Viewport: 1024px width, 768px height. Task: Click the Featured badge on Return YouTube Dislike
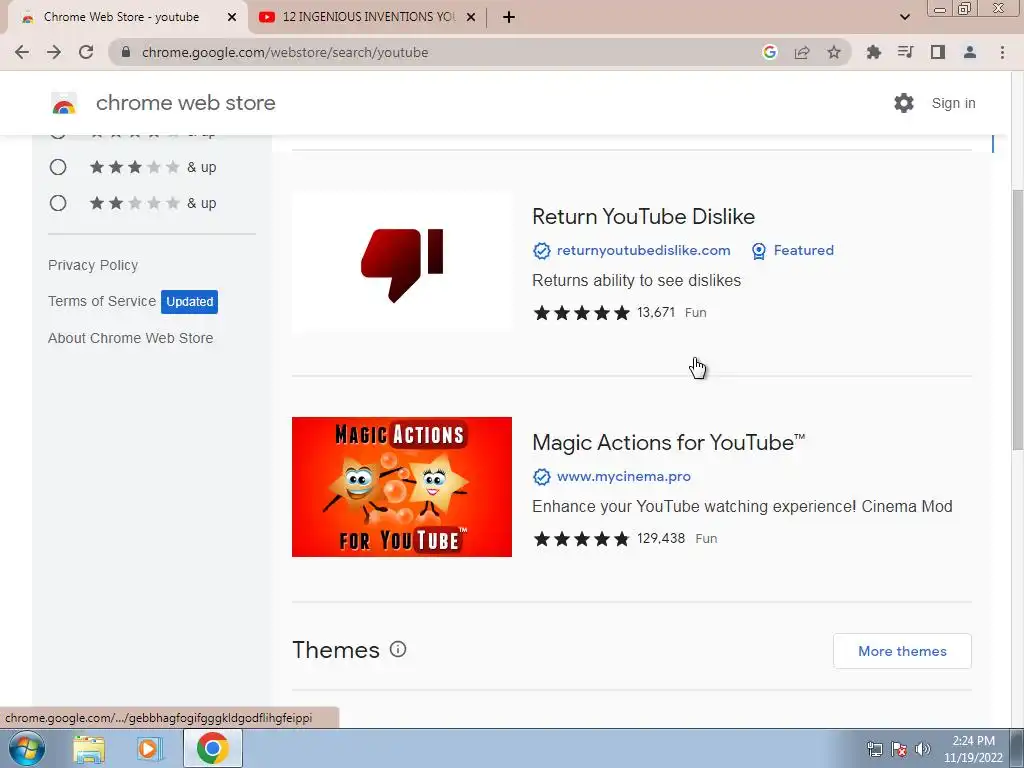pyautogui.click(x=793, y=251)
